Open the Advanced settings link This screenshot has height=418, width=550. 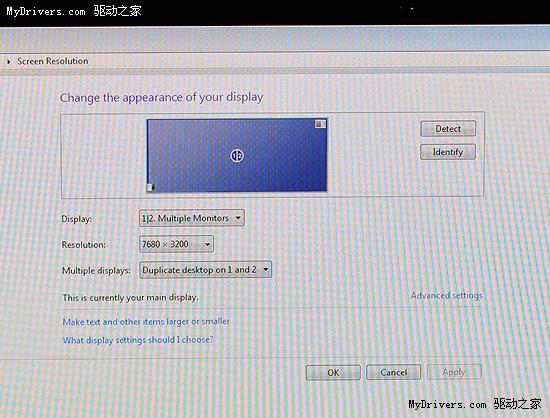(x=447, y=296)
